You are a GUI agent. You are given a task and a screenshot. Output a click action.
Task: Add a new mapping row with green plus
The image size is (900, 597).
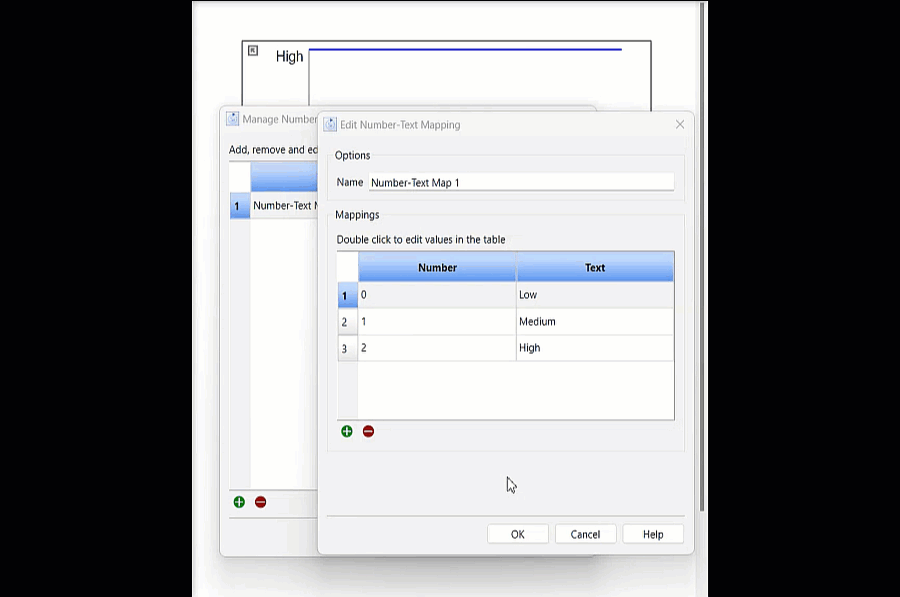(347, 431)
